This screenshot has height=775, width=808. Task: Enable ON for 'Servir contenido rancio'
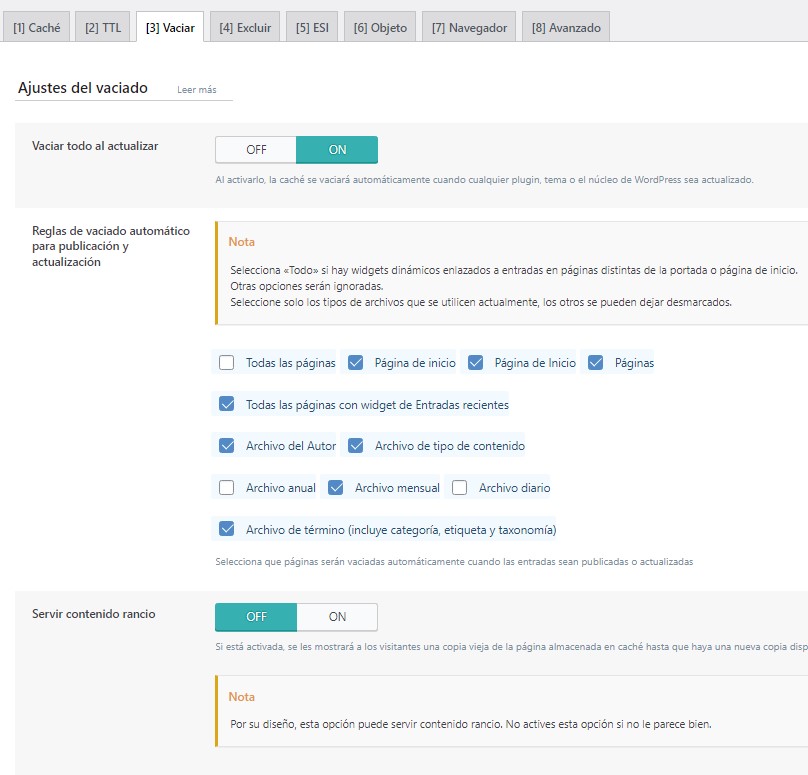point(337,617)
